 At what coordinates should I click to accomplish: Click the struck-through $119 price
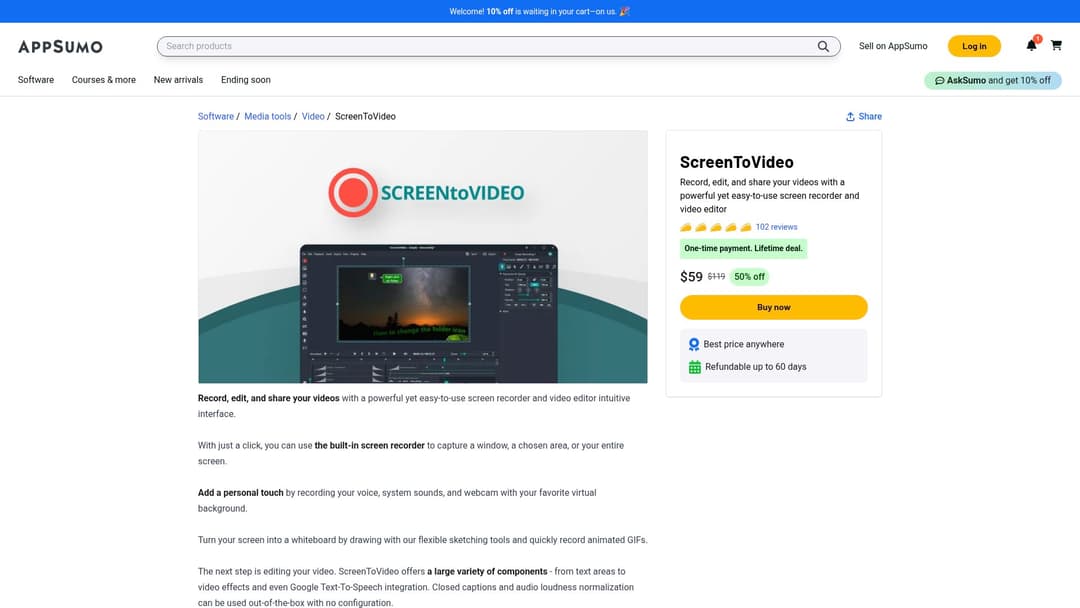716,277
